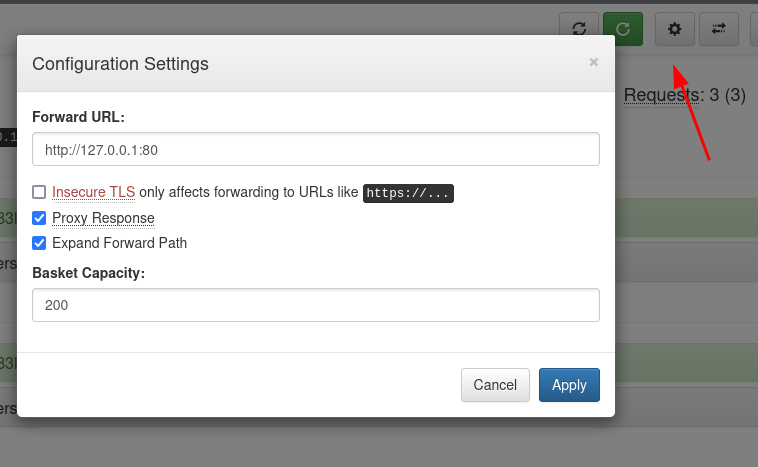Click the Forward URL field label

click(78, 117)
